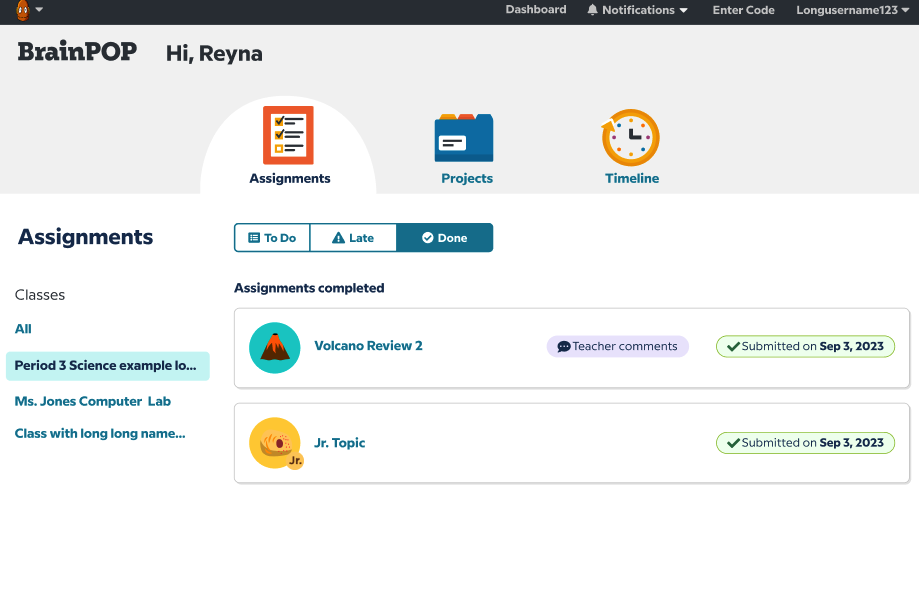The width and height of the screenshot is (919, 598).
Task: Click the Notifications bell icon
Action: 593,10
